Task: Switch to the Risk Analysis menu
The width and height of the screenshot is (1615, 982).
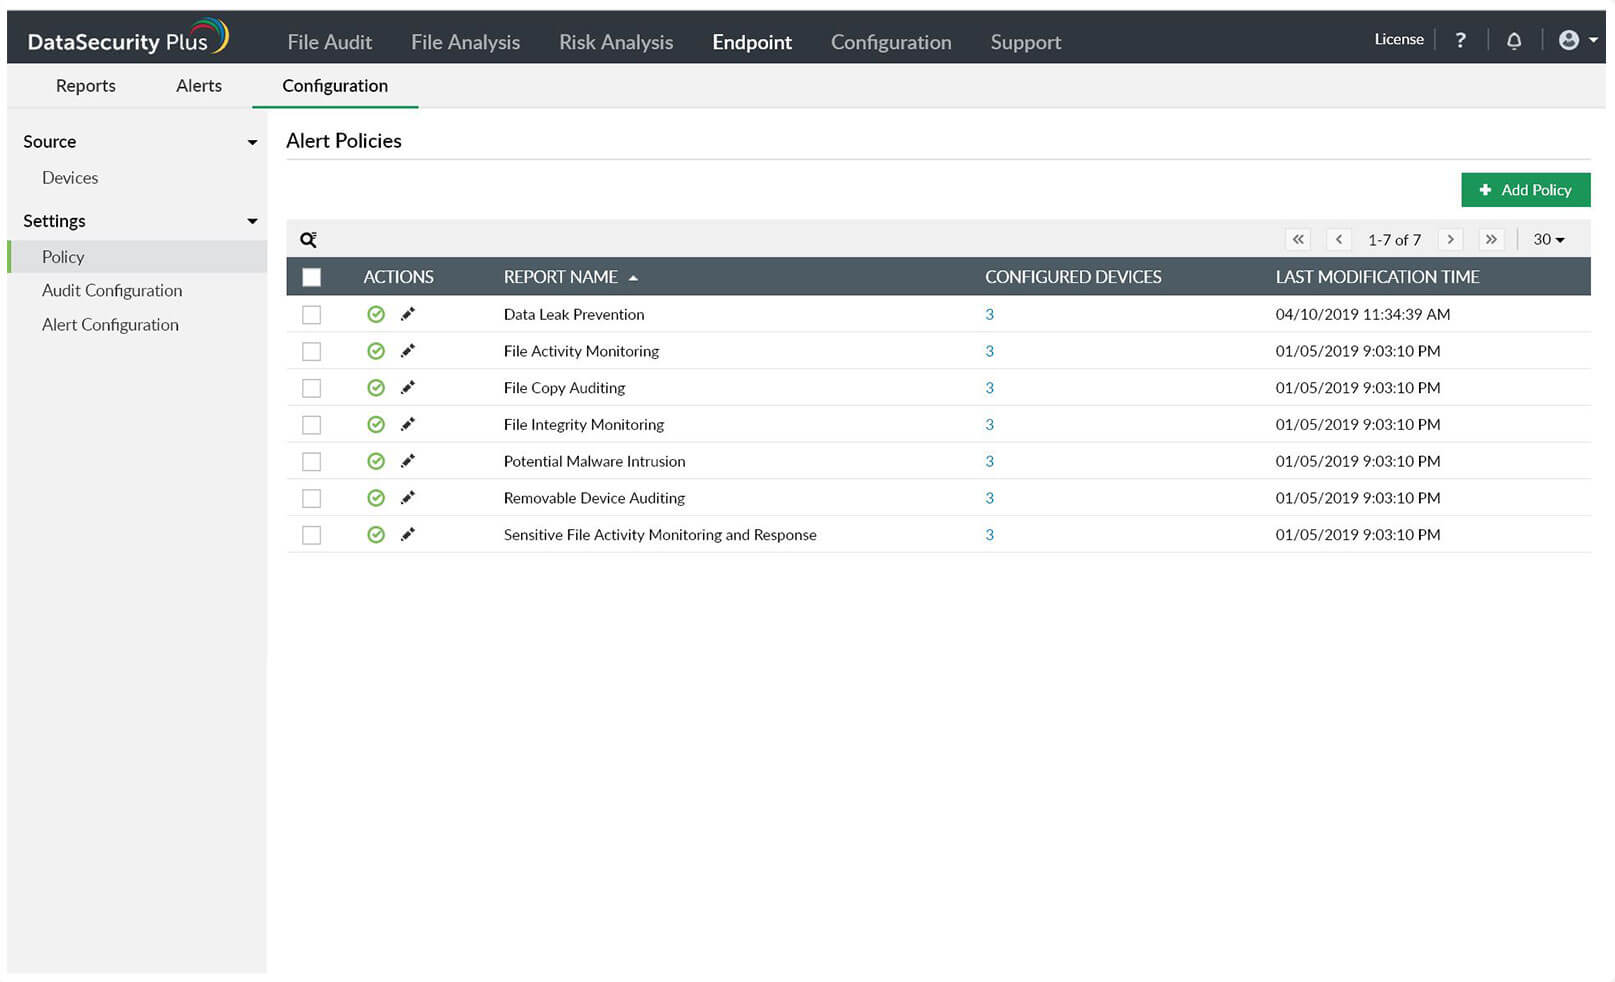Action: [616, 42]
